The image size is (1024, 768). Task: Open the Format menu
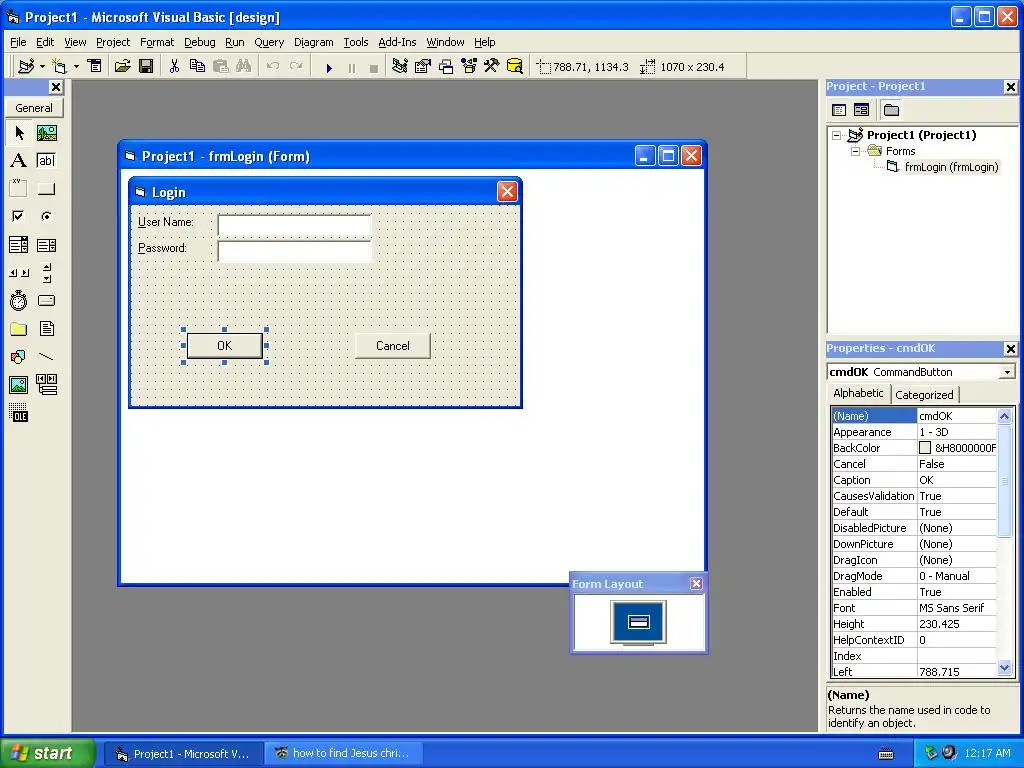click(x=157, y=42)
